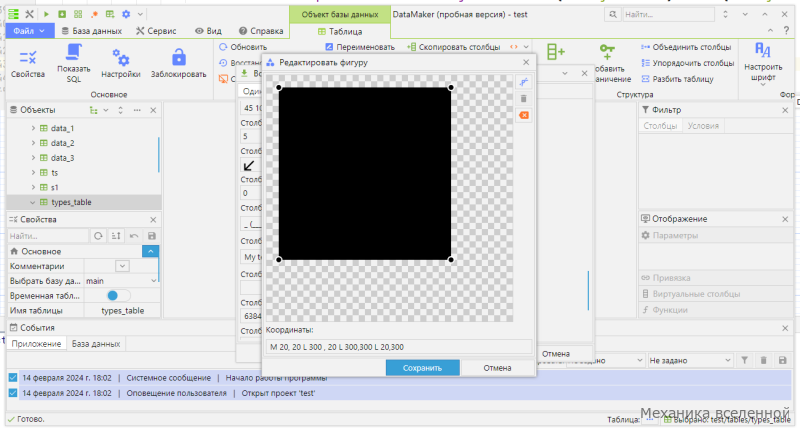
Task: Click the green key add-constraint icon
Action: point(607,52)
